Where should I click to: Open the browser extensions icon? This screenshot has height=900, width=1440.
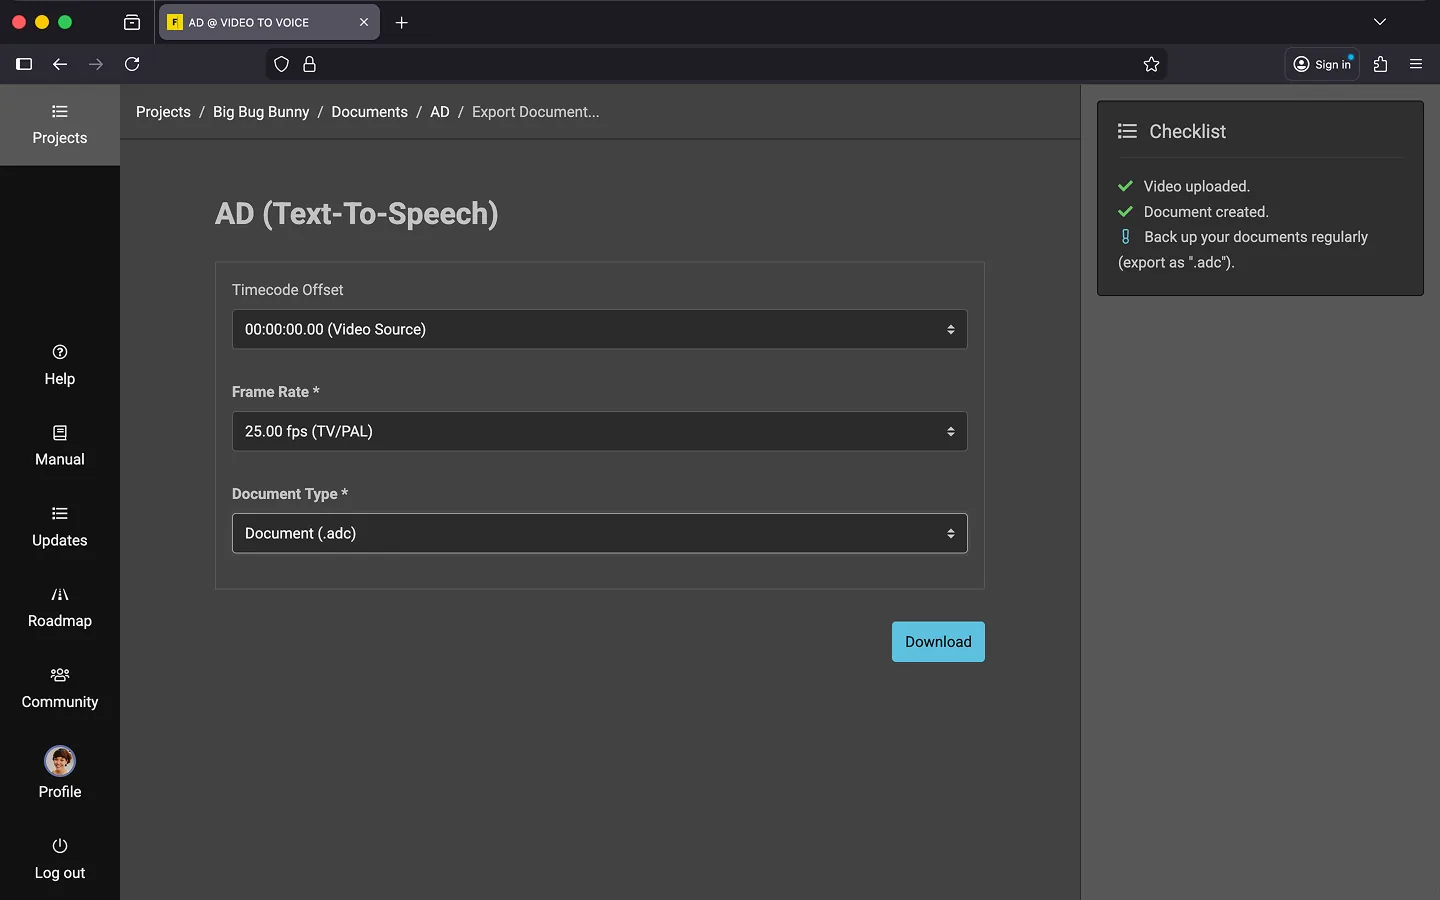(x=1380, y=64)
